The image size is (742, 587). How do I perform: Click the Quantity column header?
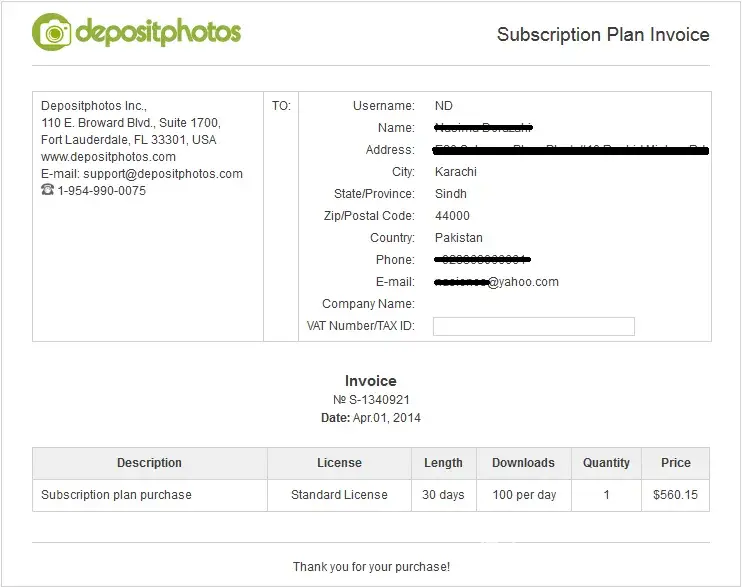pos(607,463)
